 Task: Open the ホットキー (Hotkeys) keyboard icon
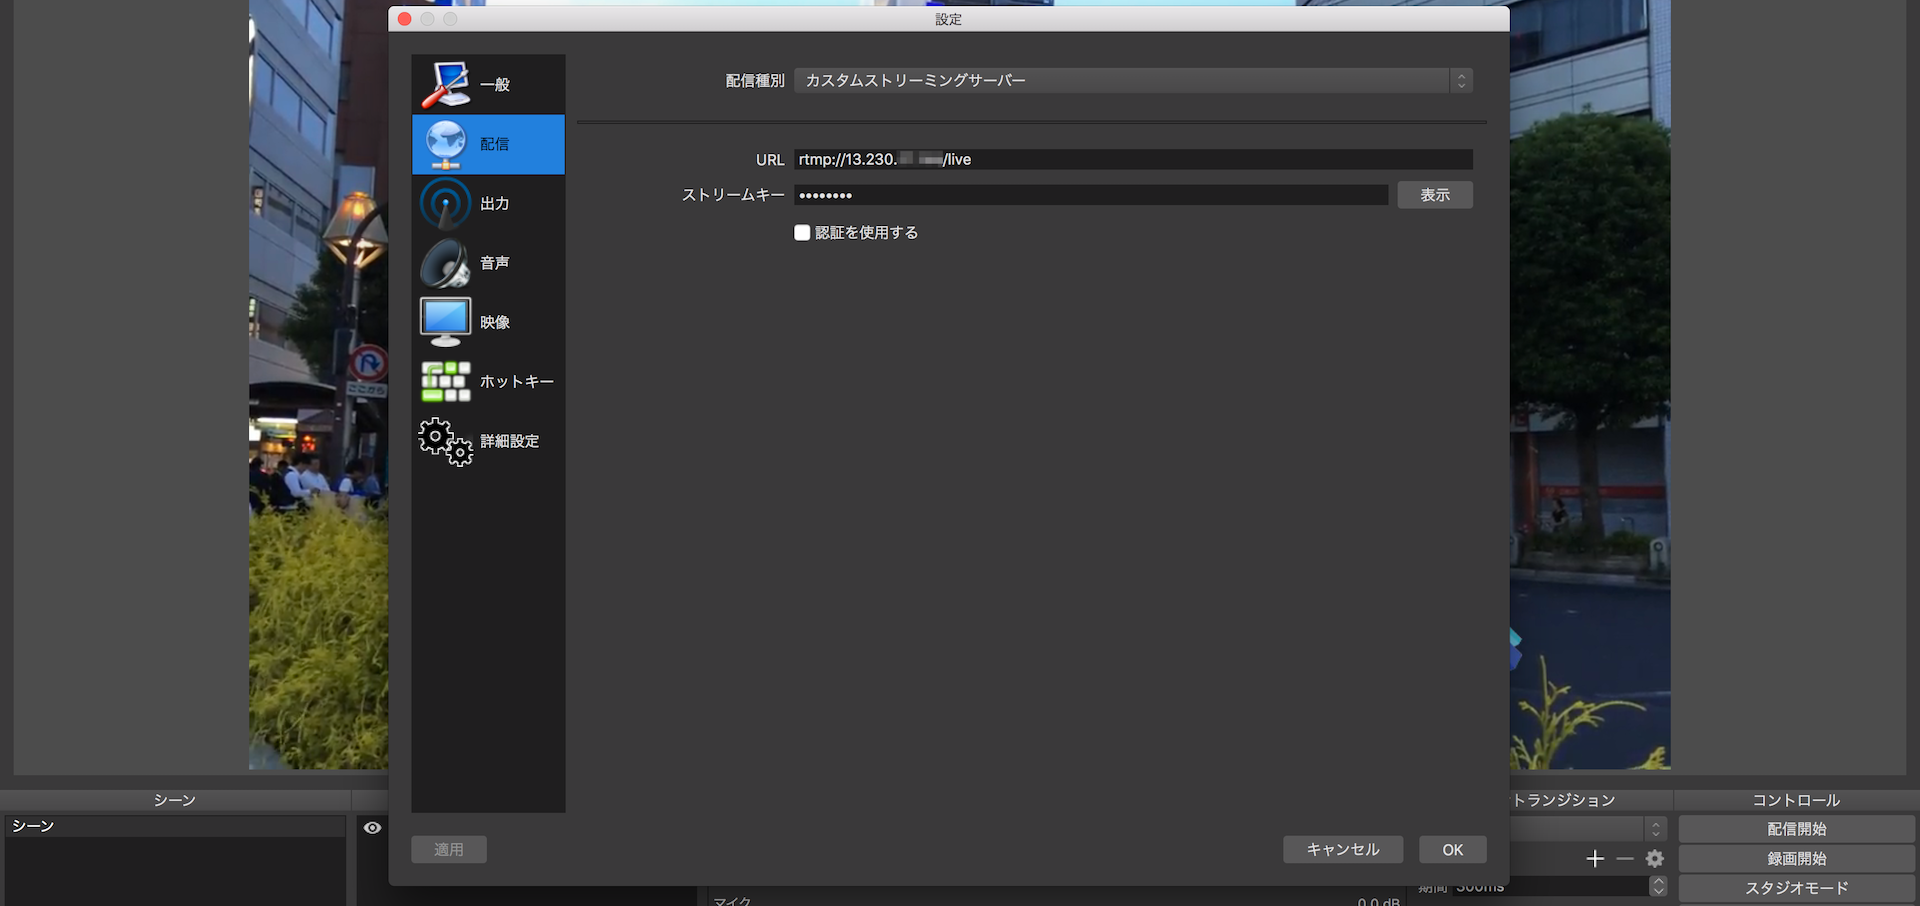[445, 381]
